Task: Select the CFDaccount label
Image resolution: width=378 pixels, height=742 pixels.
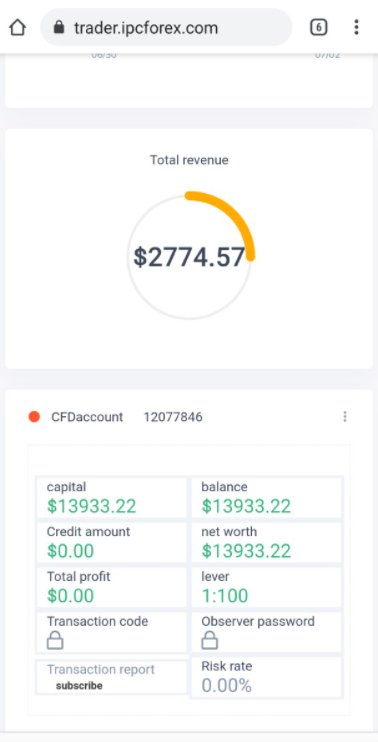Action: [87, 417]
